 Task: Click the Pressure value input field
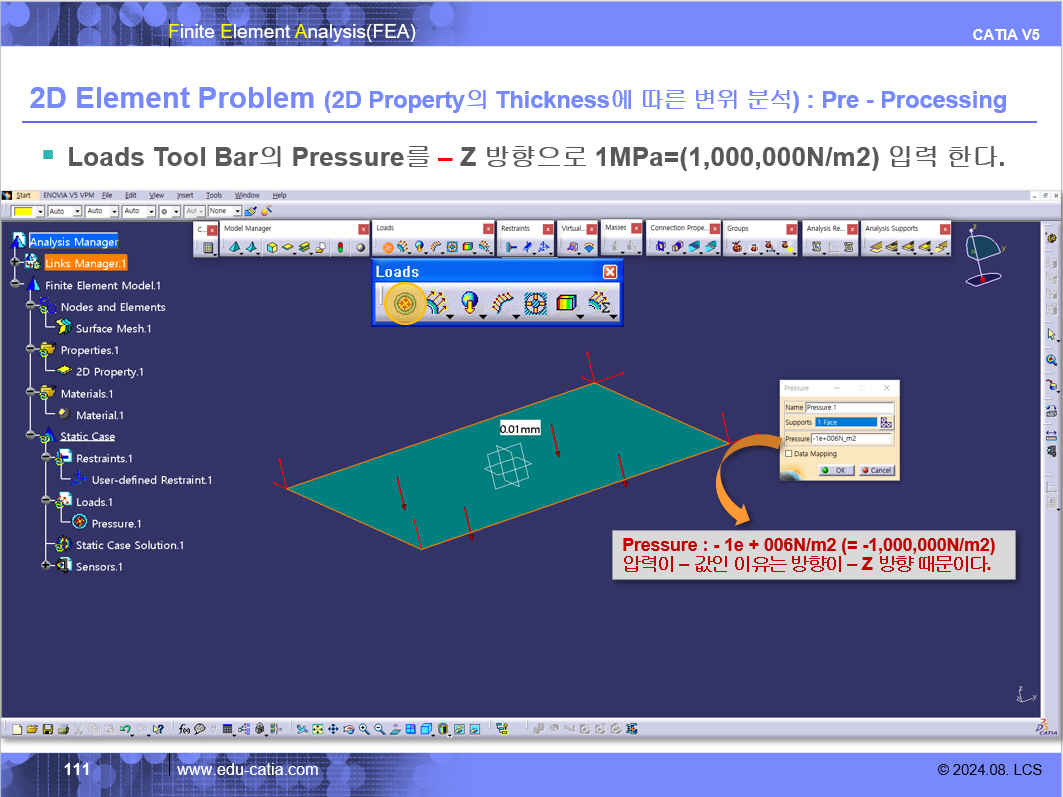coord(851,438)
